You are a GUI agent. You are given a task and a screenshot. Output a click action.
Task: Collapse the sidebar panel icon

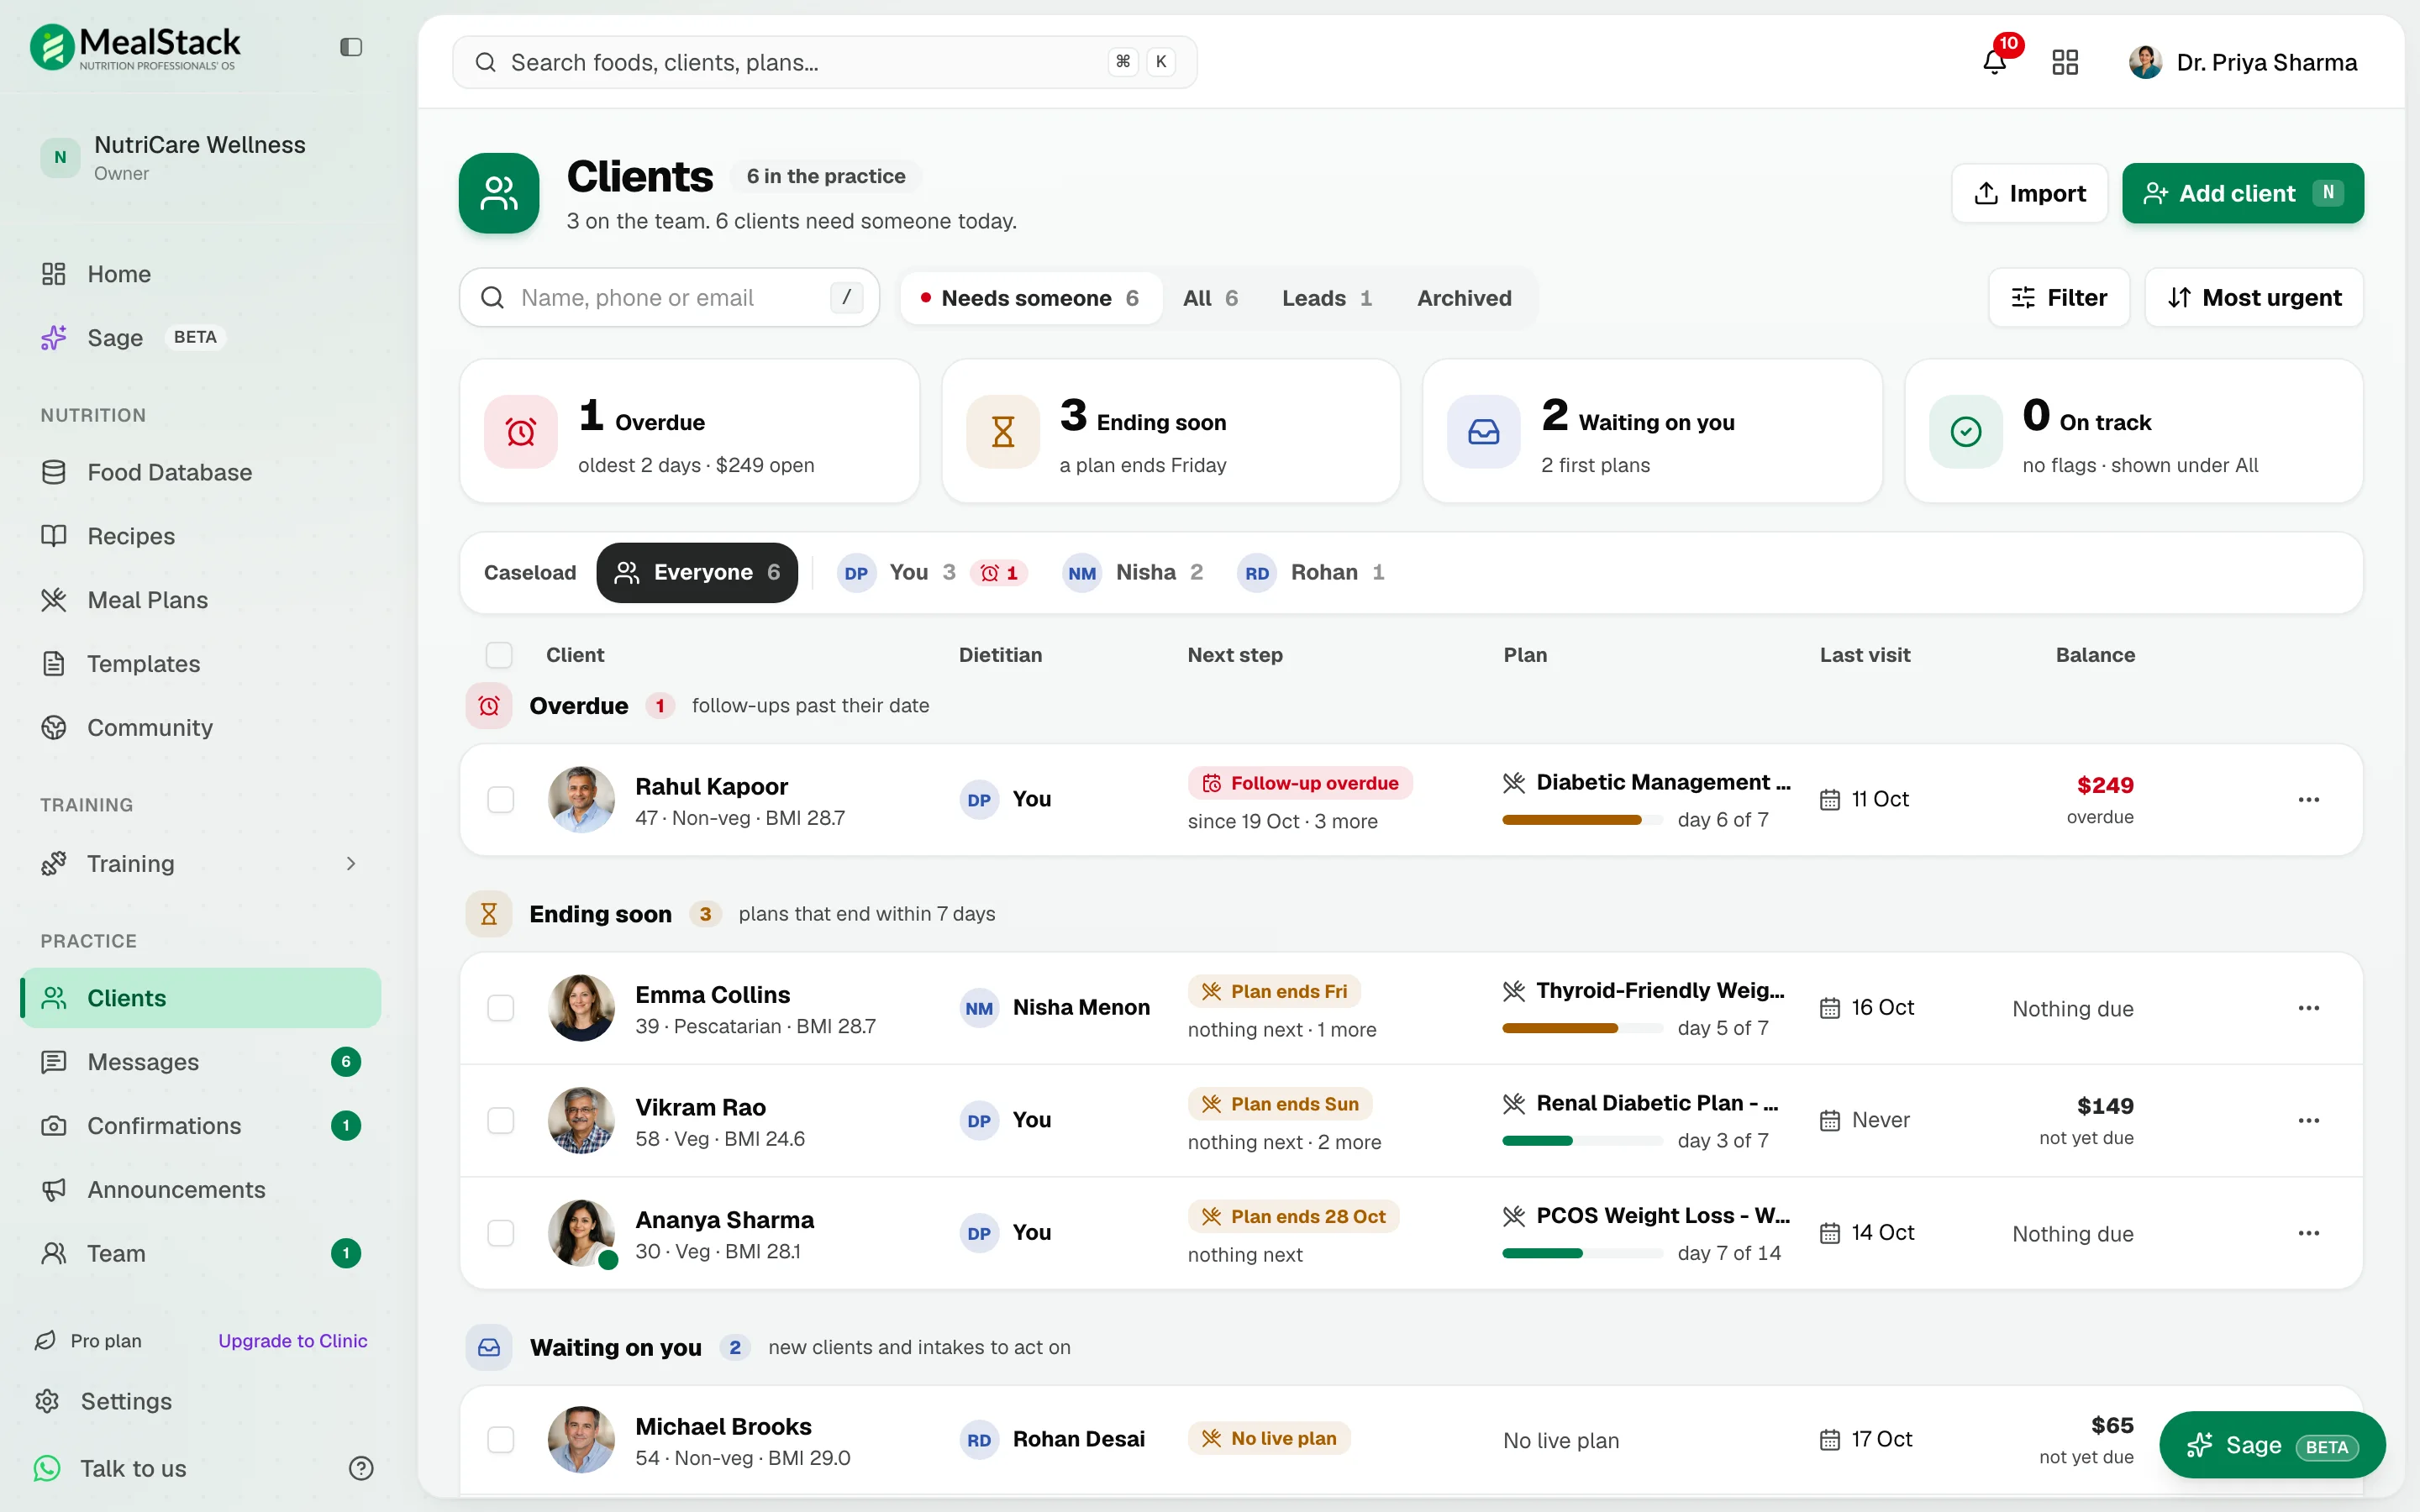tap(350, 47)
